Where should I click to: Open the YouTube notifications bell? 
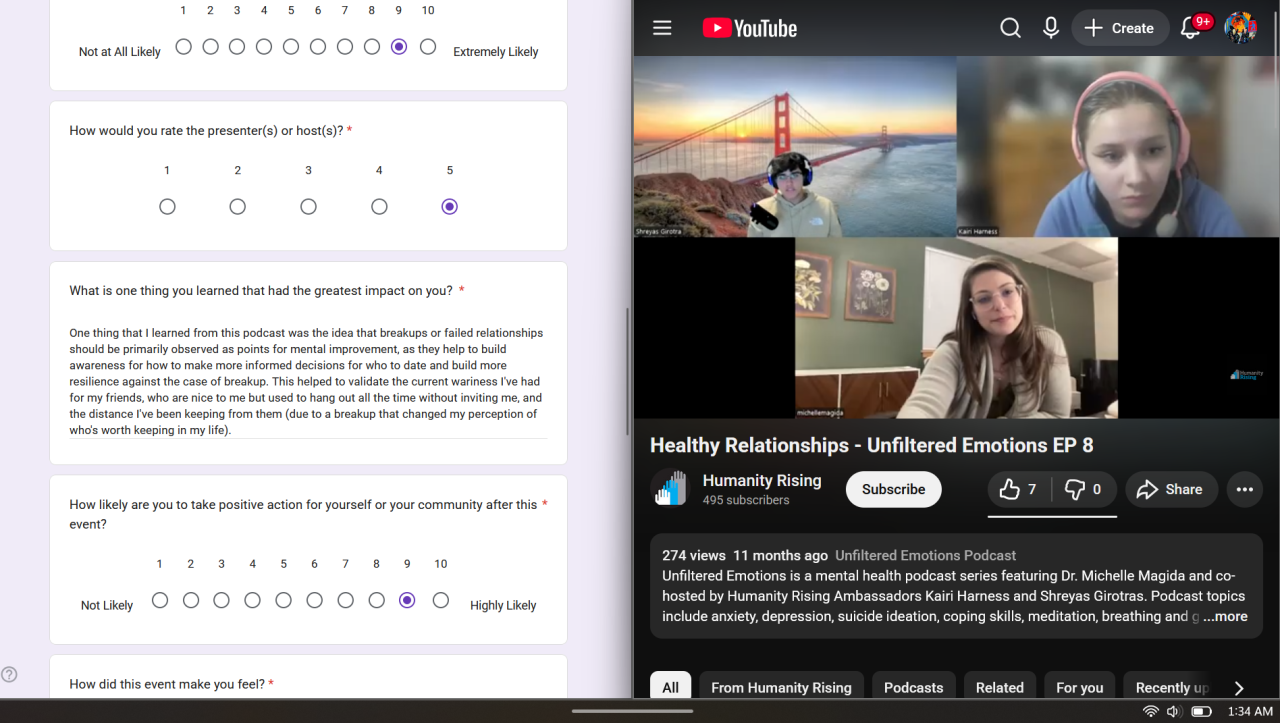tap(1190, 28)
